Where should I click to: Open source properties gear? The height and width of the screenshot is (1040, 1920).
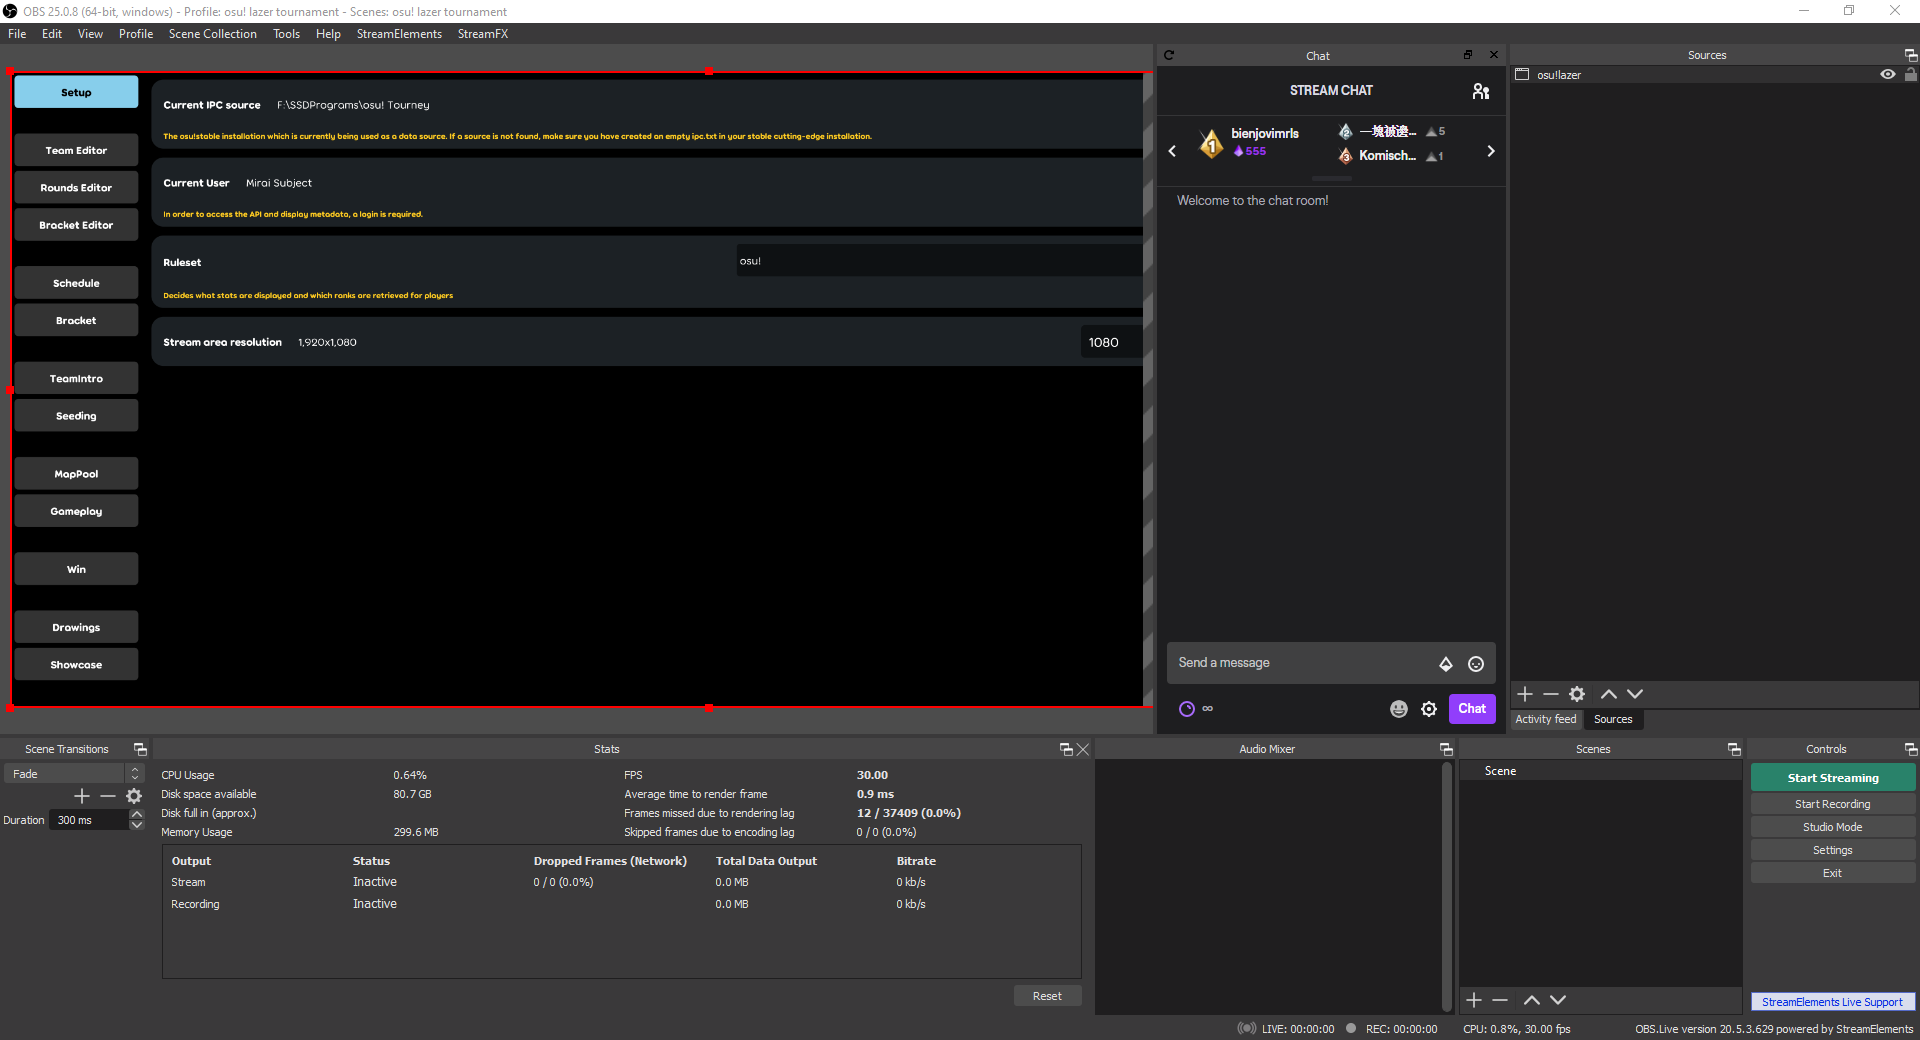tap(1577, 694)
